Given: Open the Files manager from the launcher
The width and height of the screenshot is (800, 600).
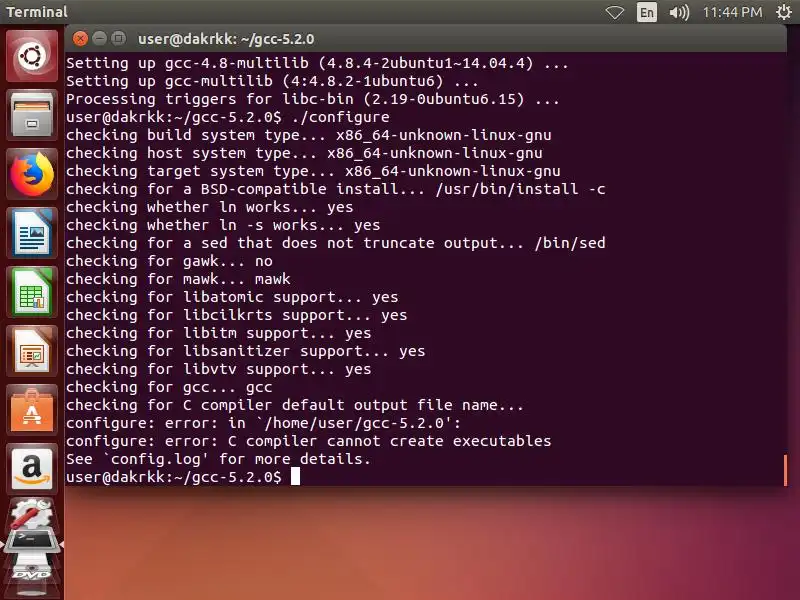Looking at the screenshot, I should tap(32, 115).
